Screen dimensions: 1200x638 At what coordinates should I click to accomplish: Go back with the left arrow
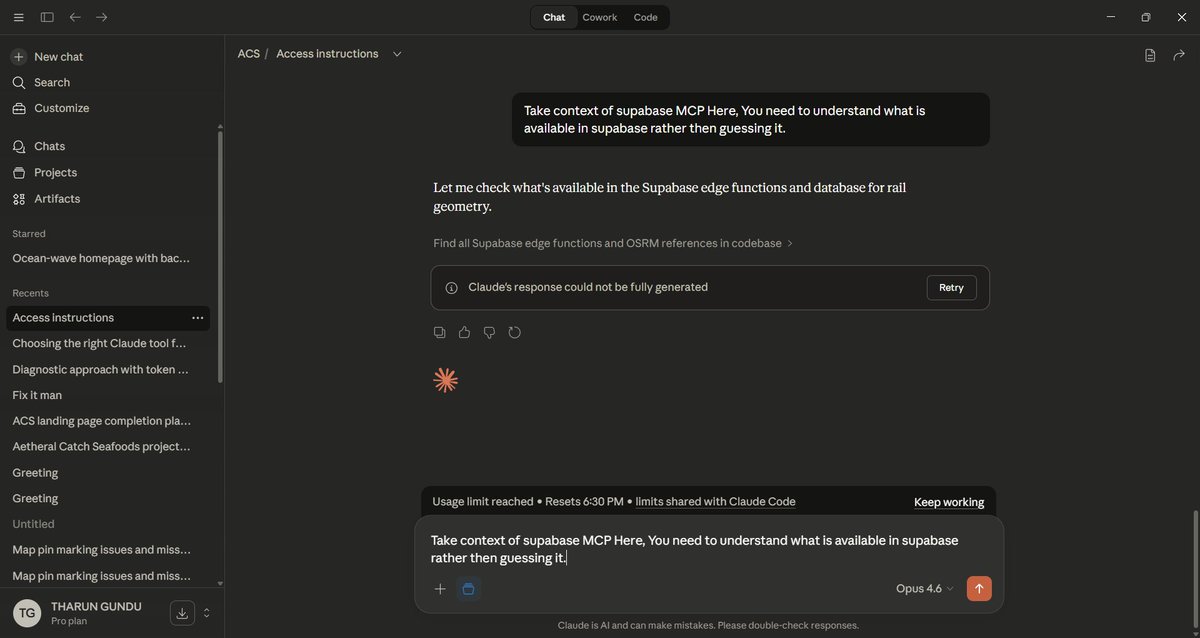coord(75,17)
